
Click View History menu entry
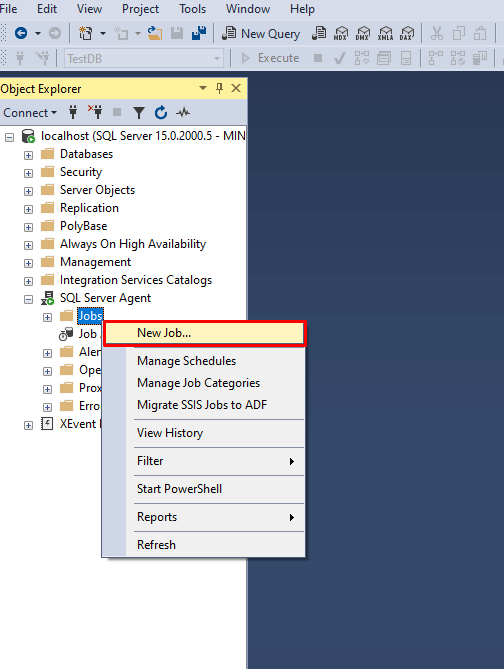click(170, 433)
